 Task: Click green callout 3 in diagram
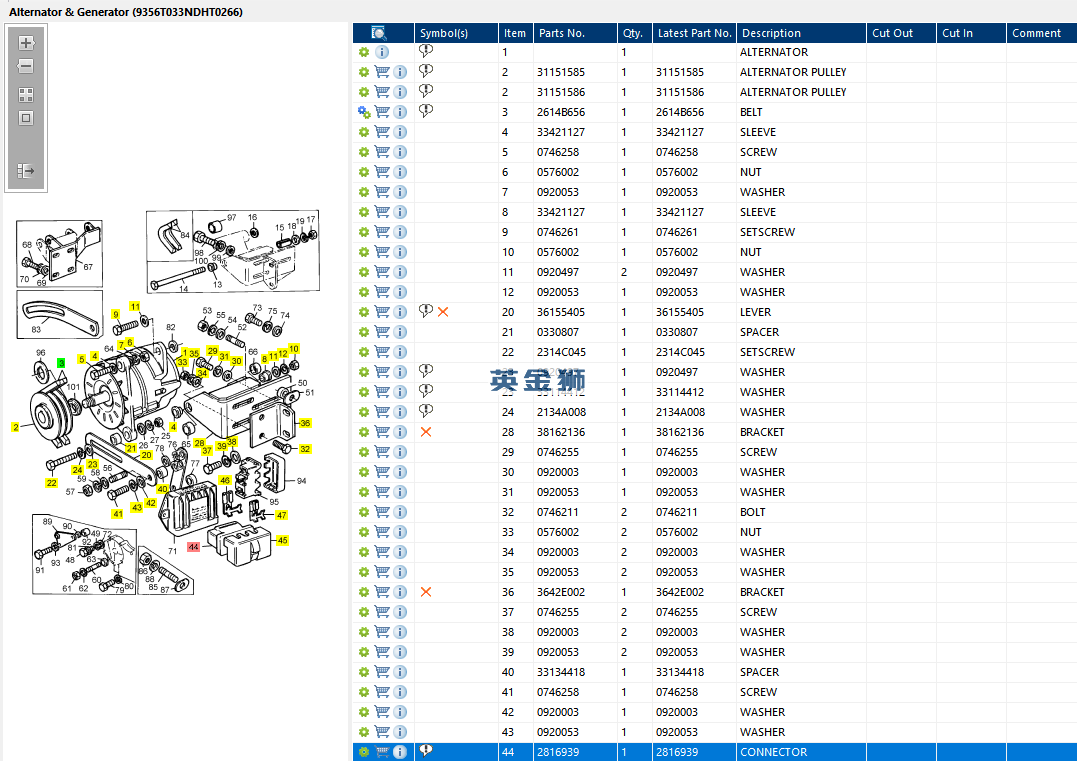pyautogui.click(x=61, y=363)
